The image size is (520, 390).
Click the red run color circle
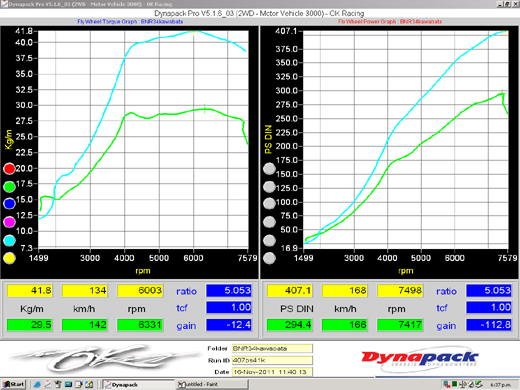click(x=9, y=169)
